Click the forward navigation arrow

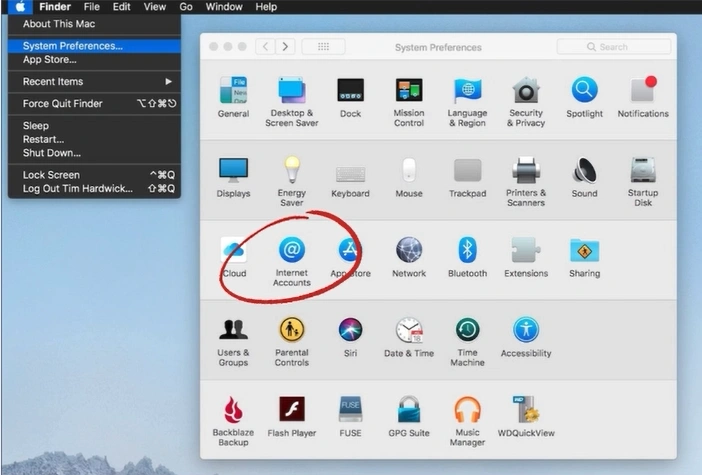point(285,47)
